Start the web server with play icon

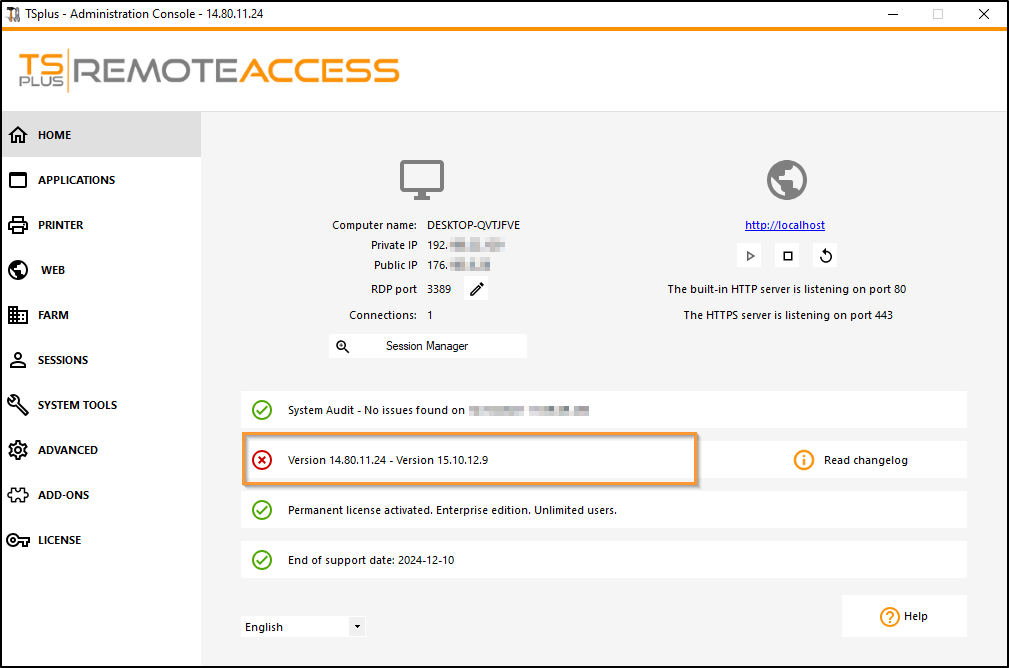coord(750,256)
